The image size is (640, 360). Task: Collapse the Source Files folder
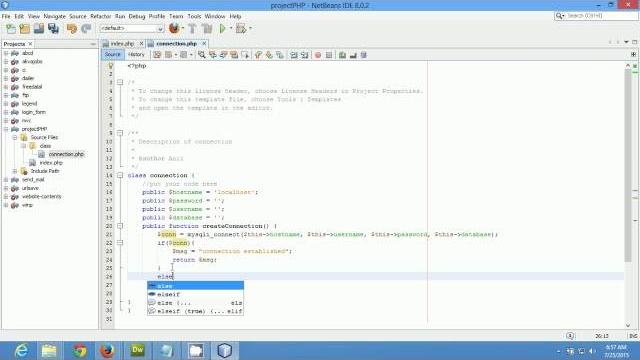pyautogui.click(x=15, y=138)
